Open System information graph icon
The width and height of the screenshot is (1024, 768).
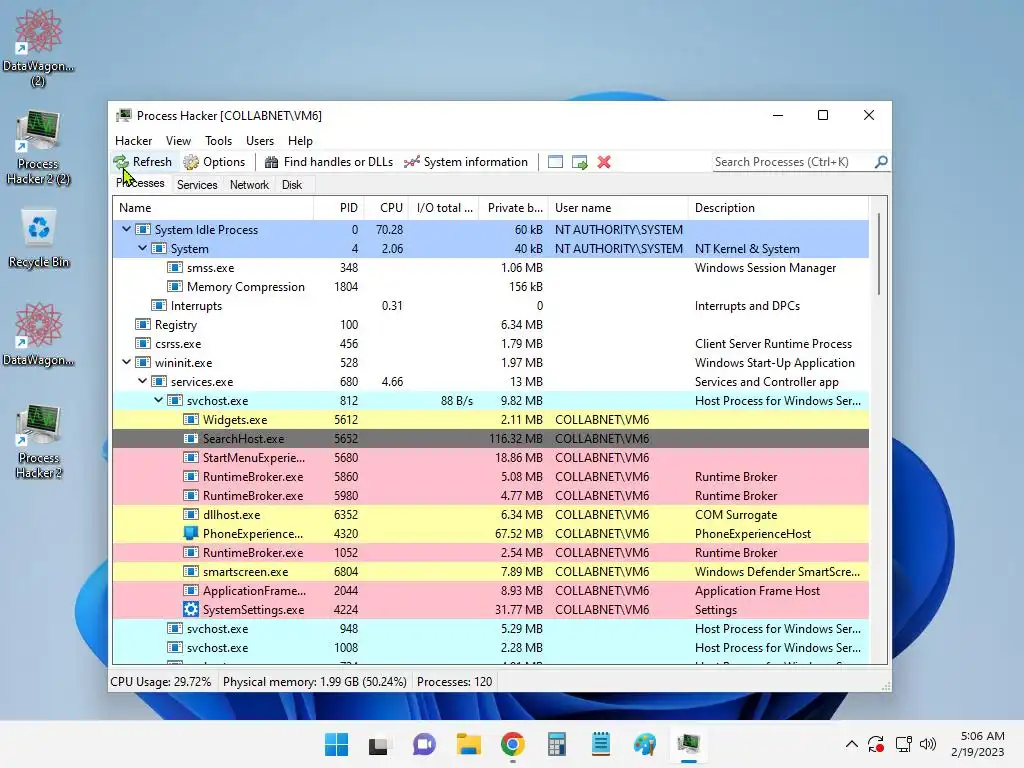[412, 162]
